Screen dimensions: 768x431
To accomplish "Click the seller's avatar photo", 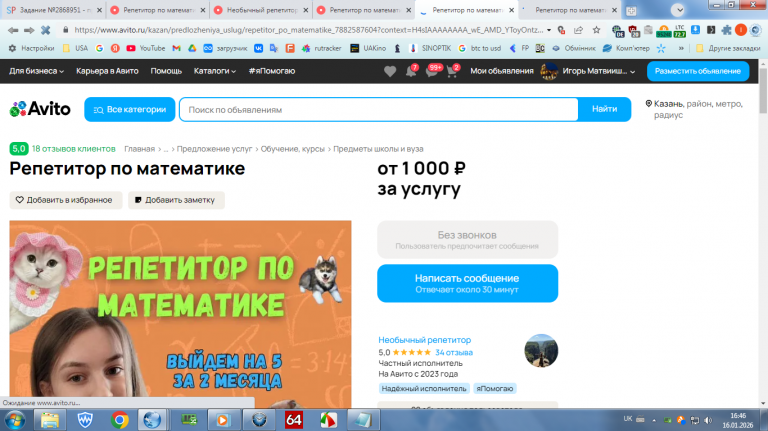I will point(541,351).
